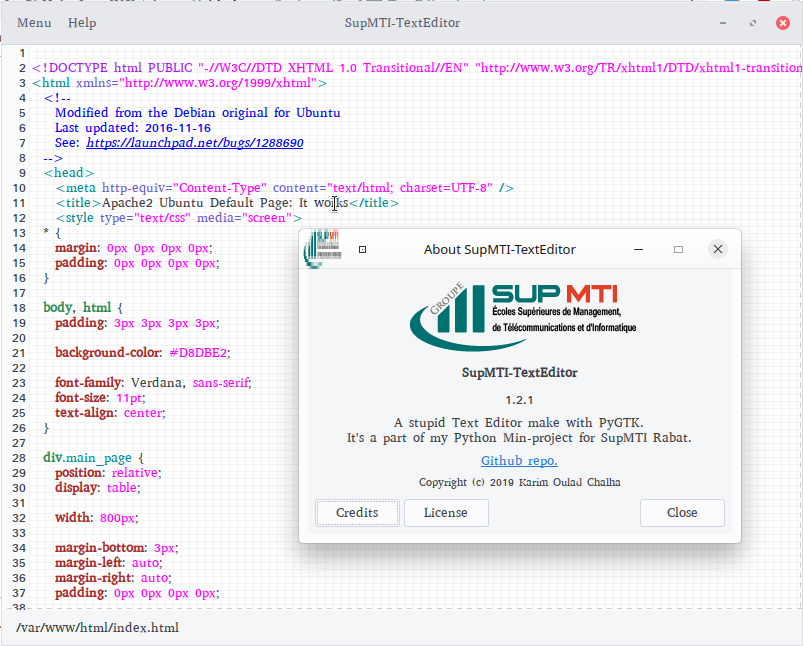803x646 pixels.
Task: Click the '<head>' tag on line 9
Action: [x=69, y=173]
